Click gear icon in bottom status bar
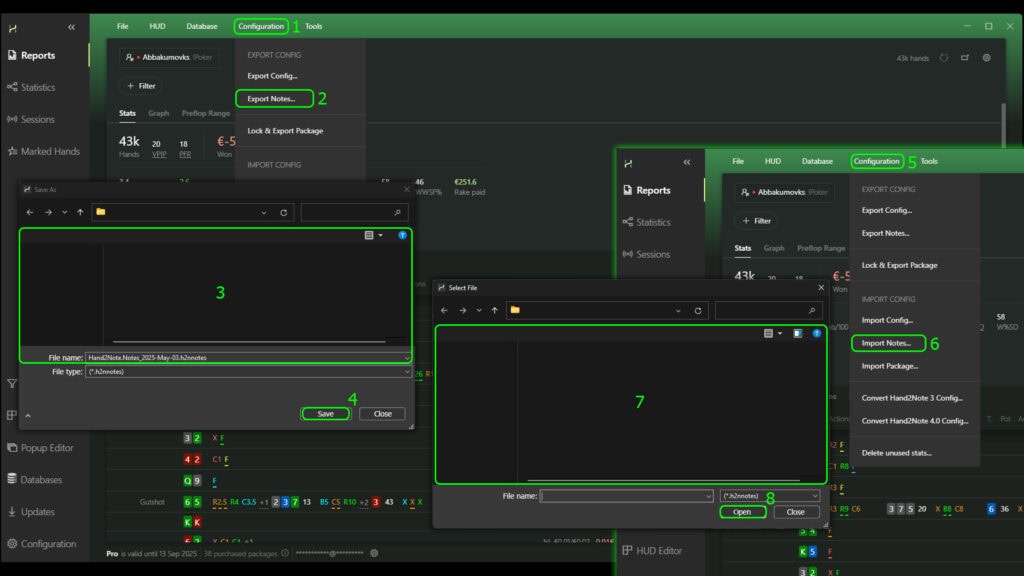1024x576 pixels. 374,553
